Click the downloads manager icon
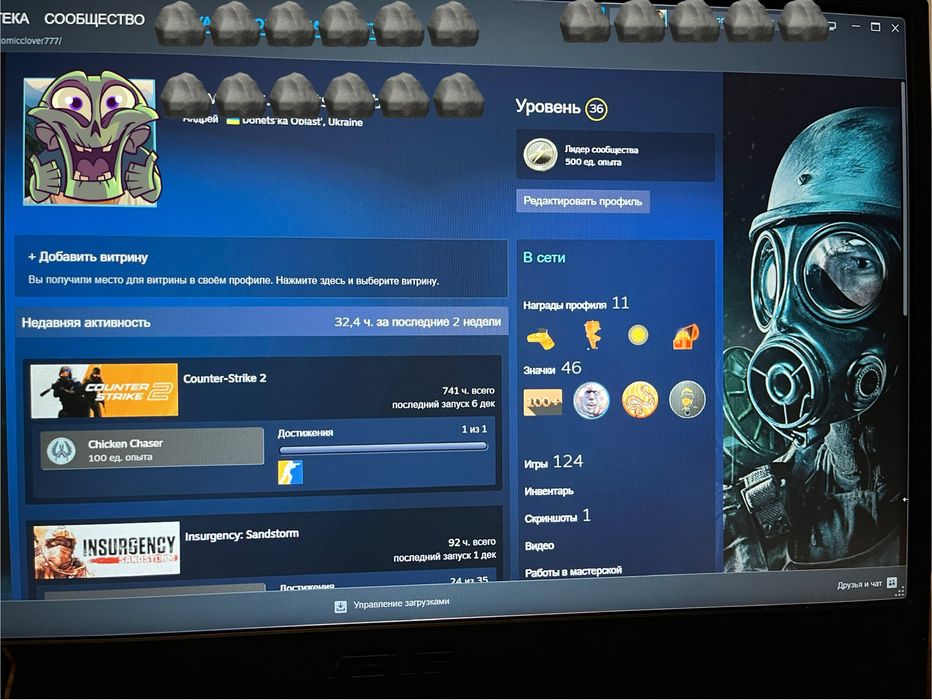The width and height of the screenshot is (932, 700). click(x=341, y=607)
